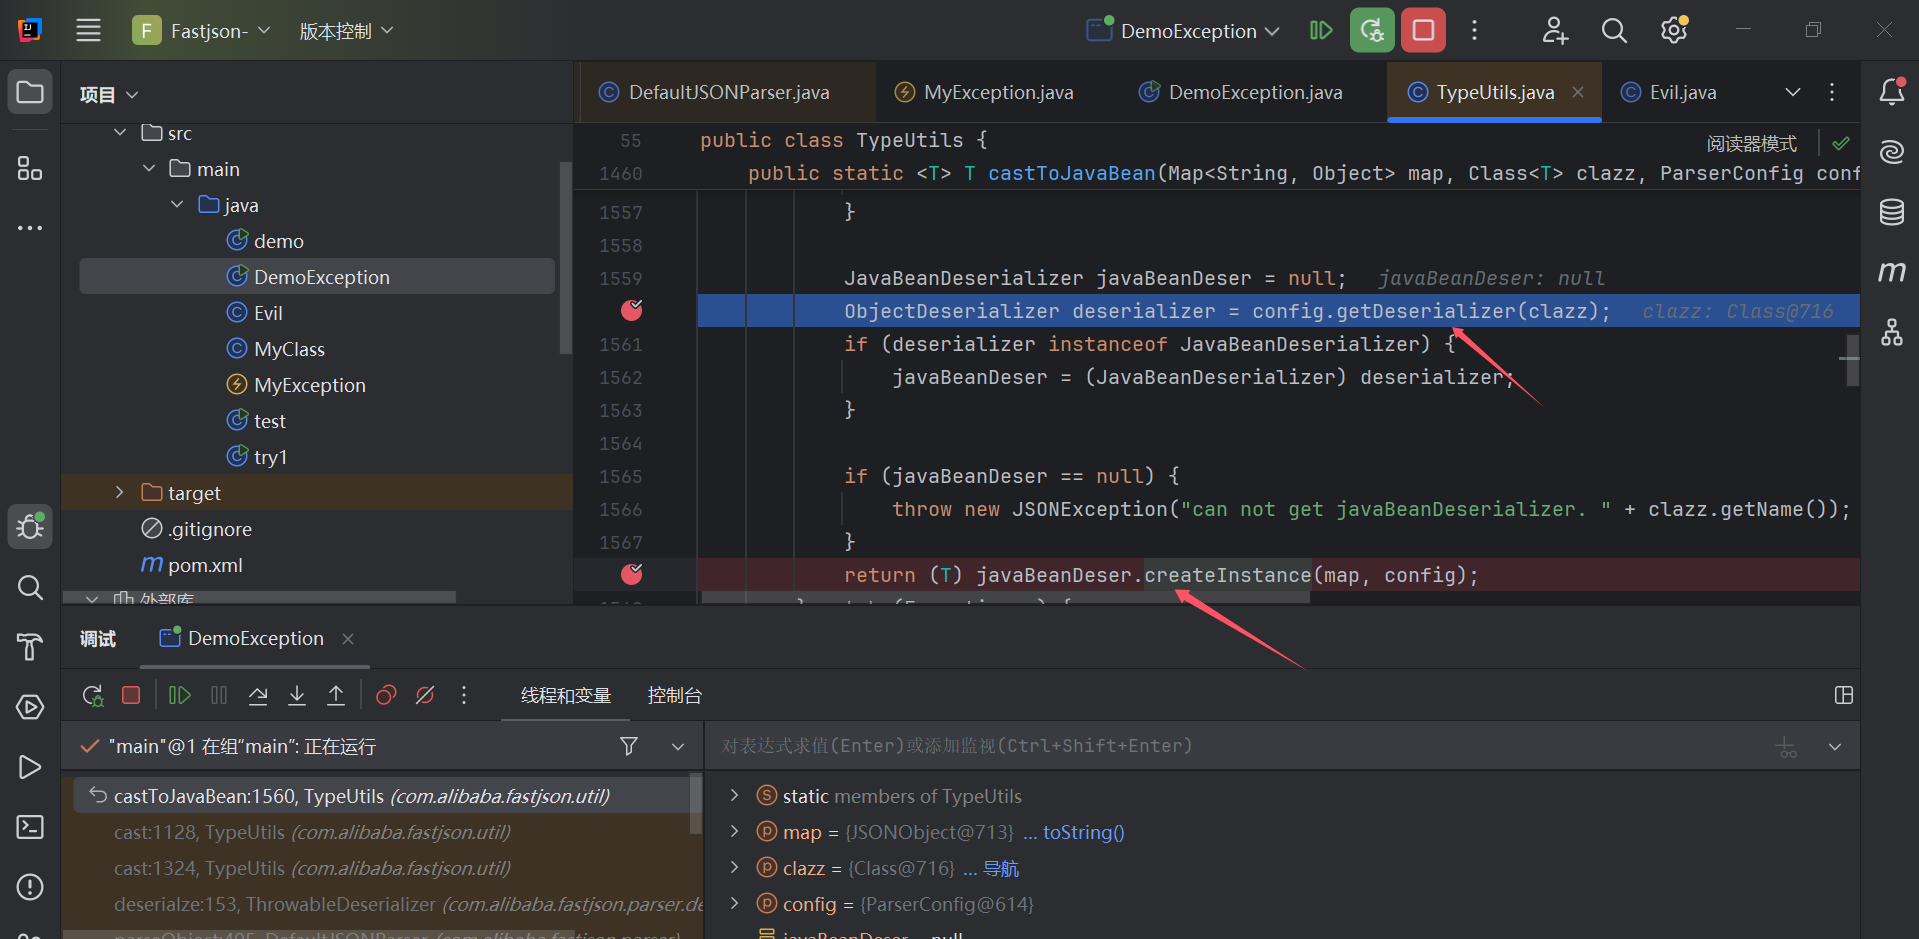Toggle Mute Breakpoints

tap(425, 695)
